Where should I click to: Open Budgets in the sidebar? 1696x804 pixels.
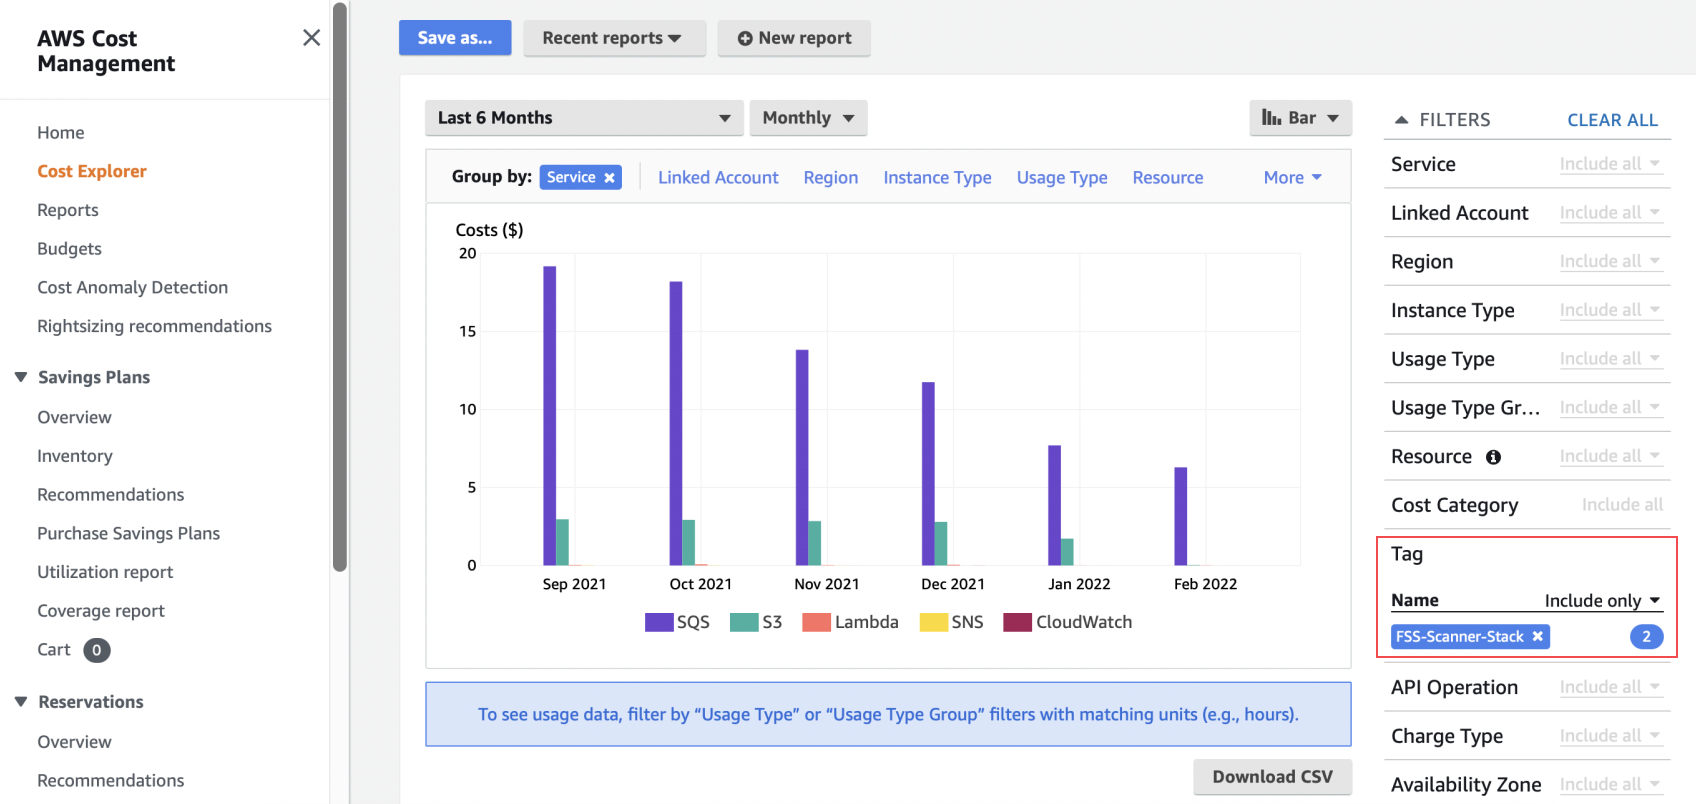69,249
